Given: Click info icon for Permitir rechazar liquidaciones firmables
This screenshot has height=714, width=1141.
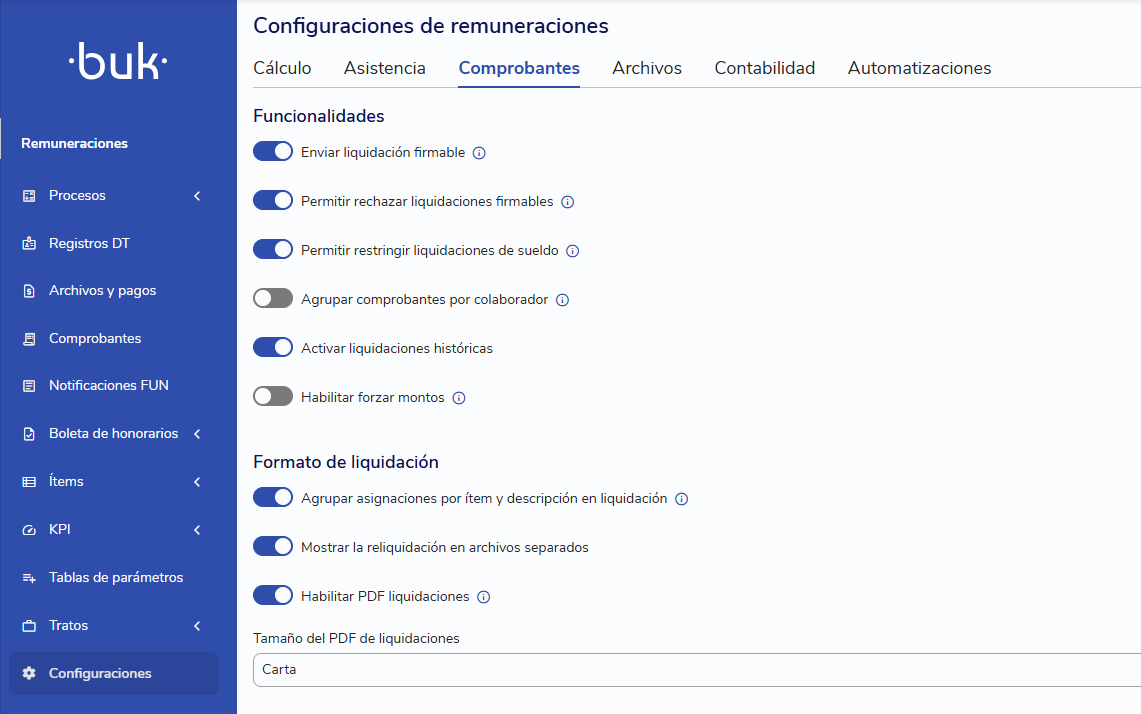Looking at the screenshot, I should tap(568, 202).
